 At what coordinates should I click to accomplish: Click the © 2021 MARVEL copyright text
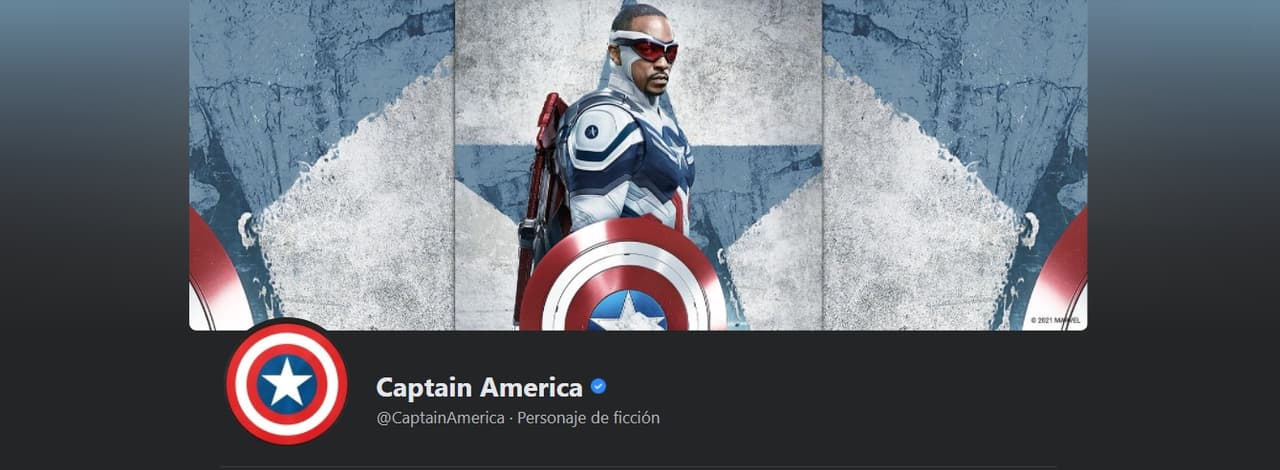pyautogui.click(x=1055, y=321)
